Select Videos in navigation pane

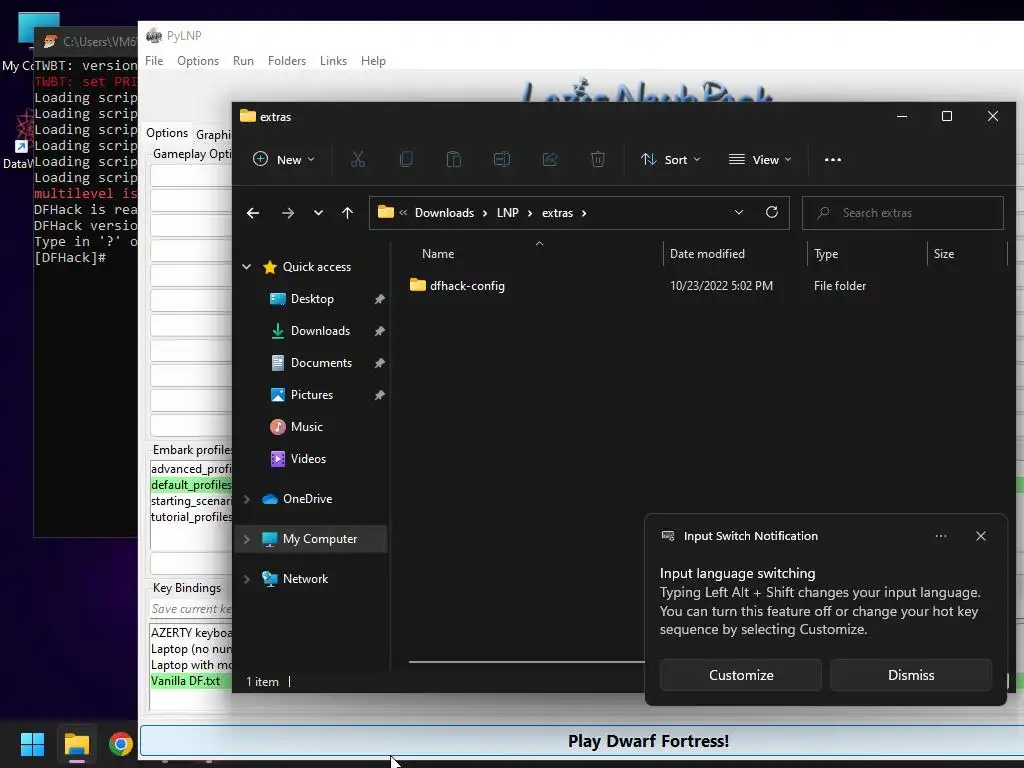coord(308,459)
